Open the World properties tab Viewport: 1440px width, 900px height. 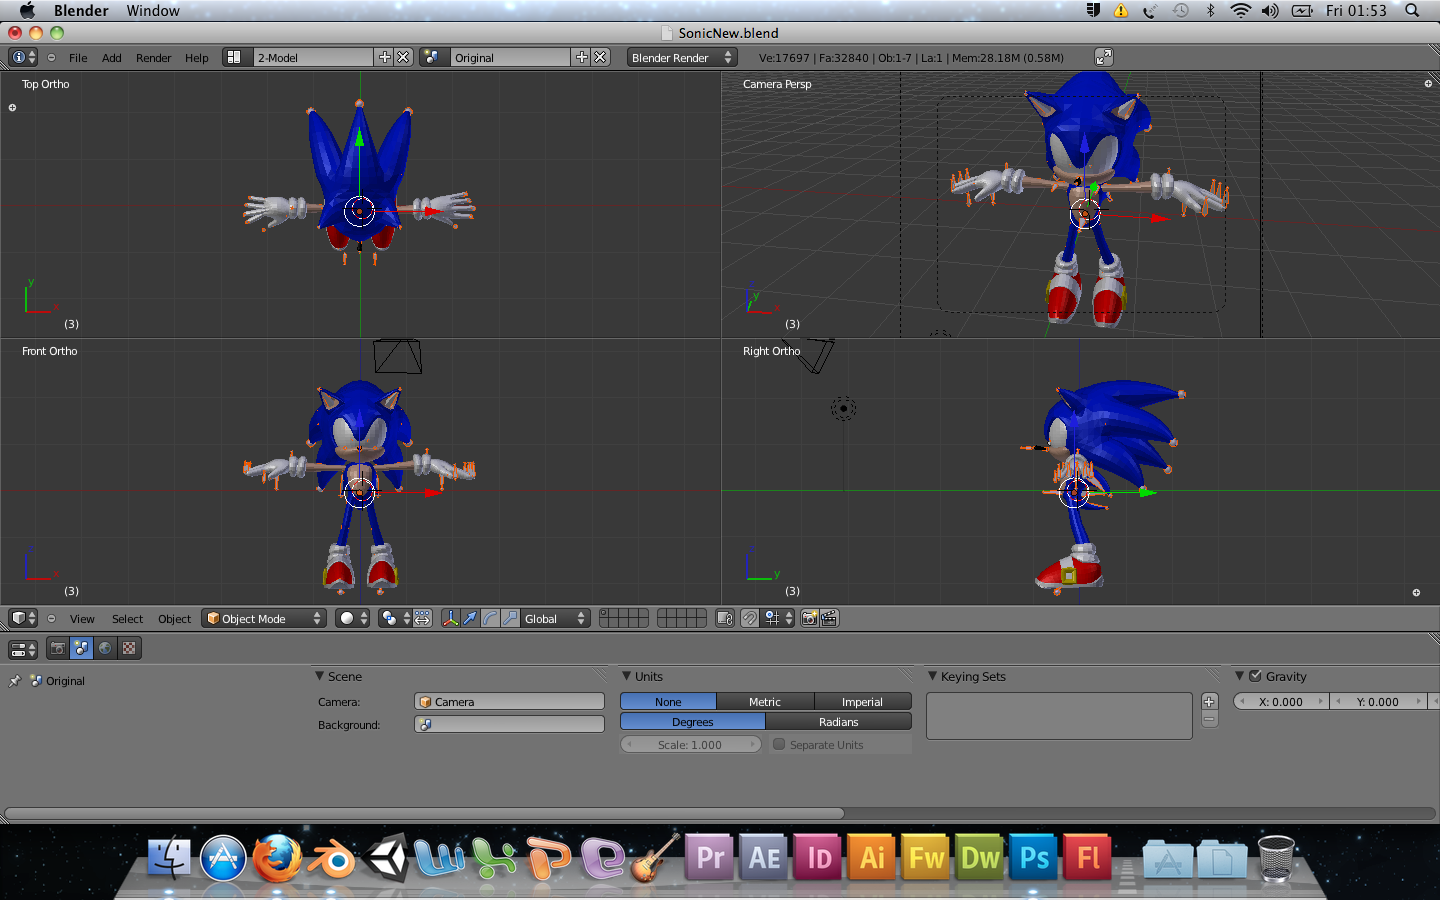(105, 648)
